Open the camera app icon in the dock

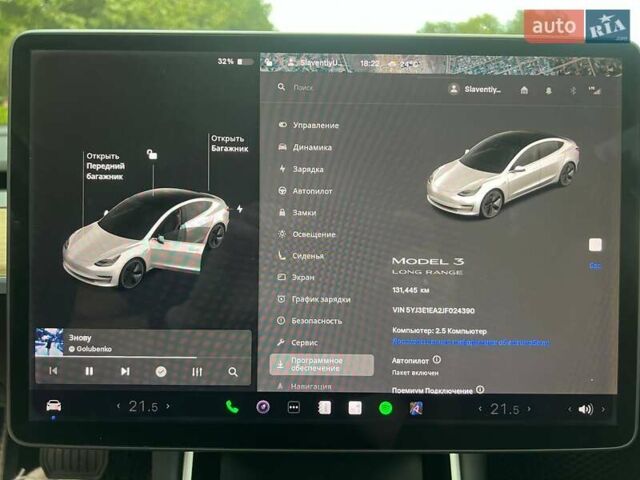(x=263, y=407)
